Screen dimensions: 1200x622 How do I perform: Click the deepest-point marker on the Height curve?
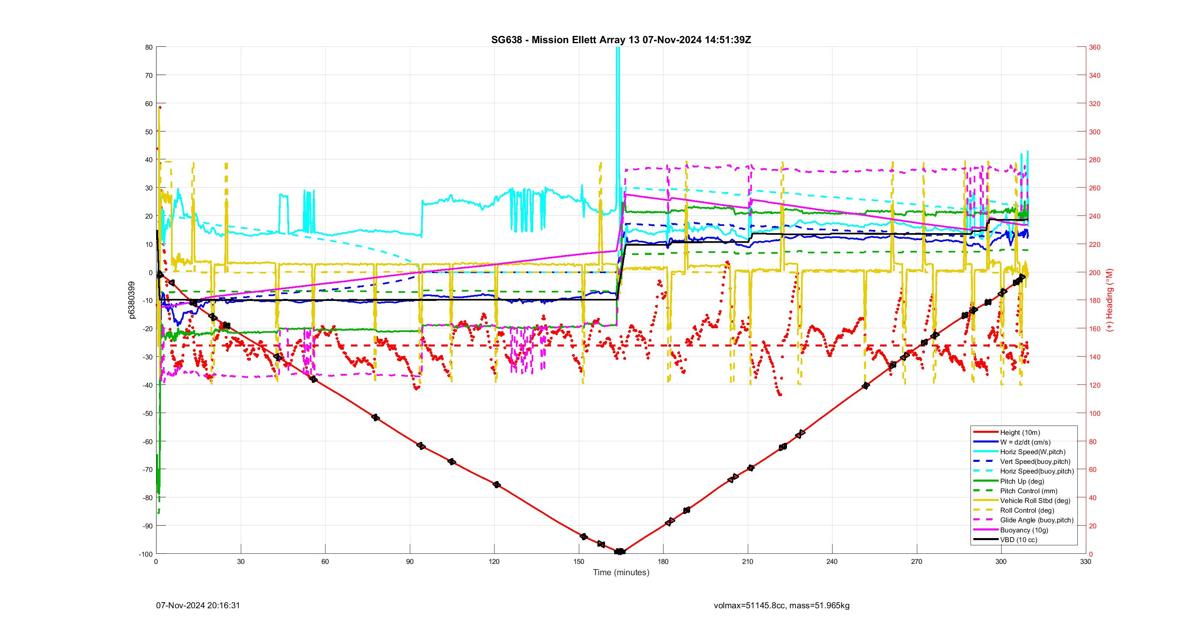619,552
